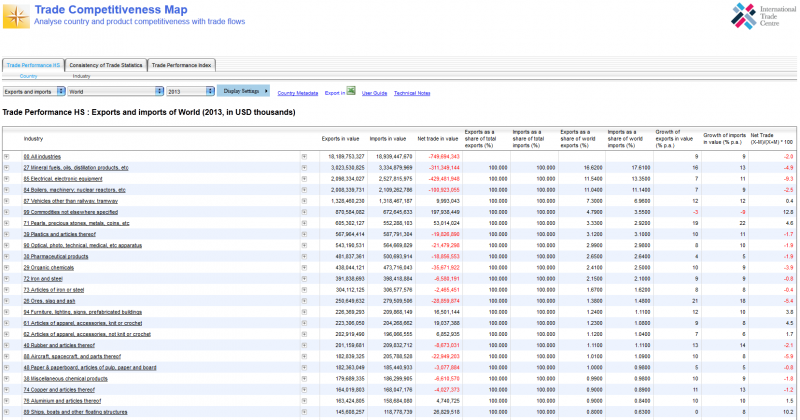
Task: Select the Industry sub-tab
Action: [x=81, y=76]
